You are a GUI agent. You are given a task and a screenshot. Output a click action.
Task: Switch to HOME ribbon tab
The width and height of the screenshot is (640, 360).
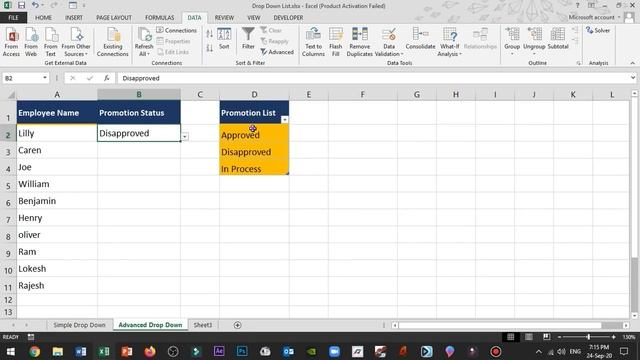pyautogui.click(x=43, y=18)
